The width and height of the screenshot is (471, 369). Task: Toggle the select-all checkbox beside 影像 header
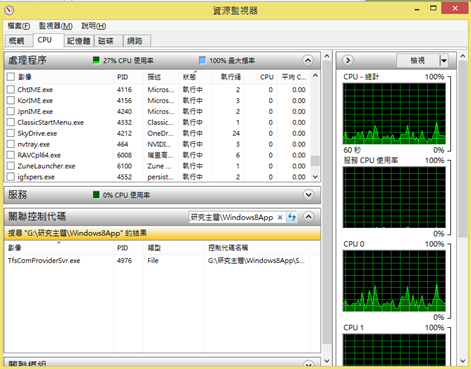point(11,77)
